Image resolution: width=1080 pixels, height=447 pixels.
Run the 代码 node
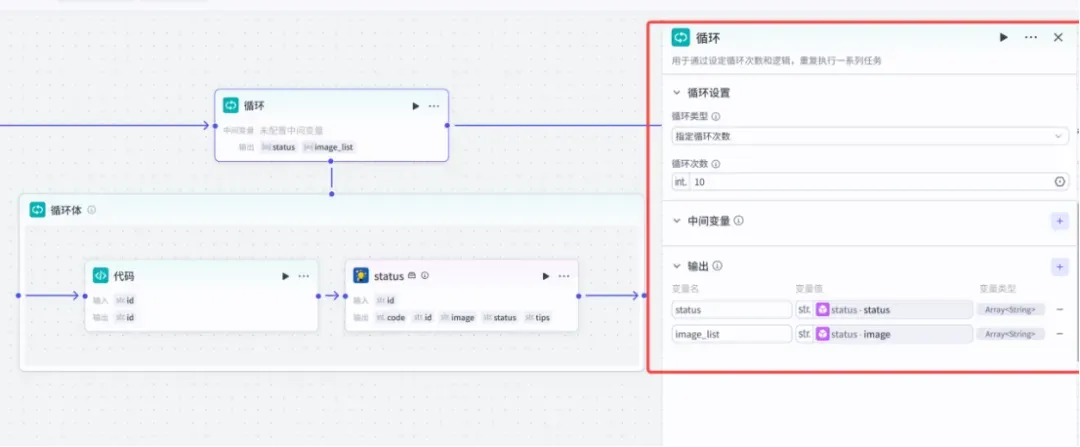(x=285, y=276)
